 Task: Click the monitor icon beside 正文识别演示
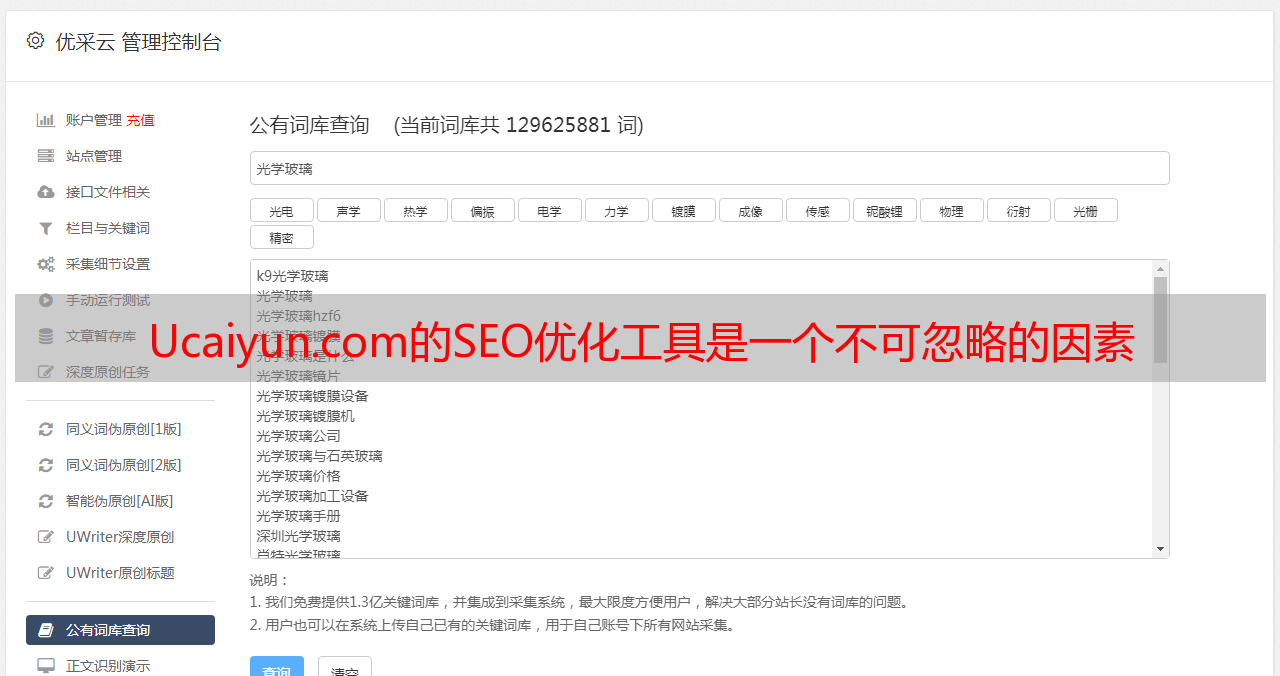46,666
